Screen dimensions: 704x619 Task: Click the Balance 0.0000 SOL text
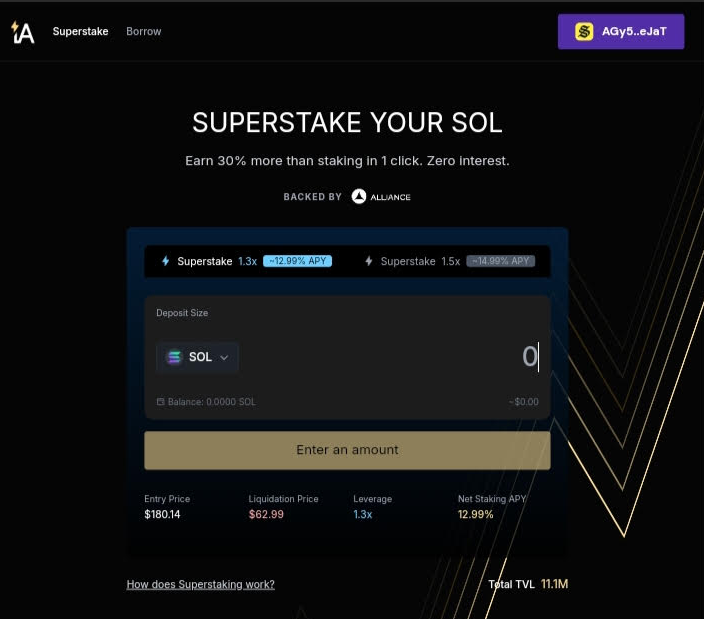click(211, 402)
